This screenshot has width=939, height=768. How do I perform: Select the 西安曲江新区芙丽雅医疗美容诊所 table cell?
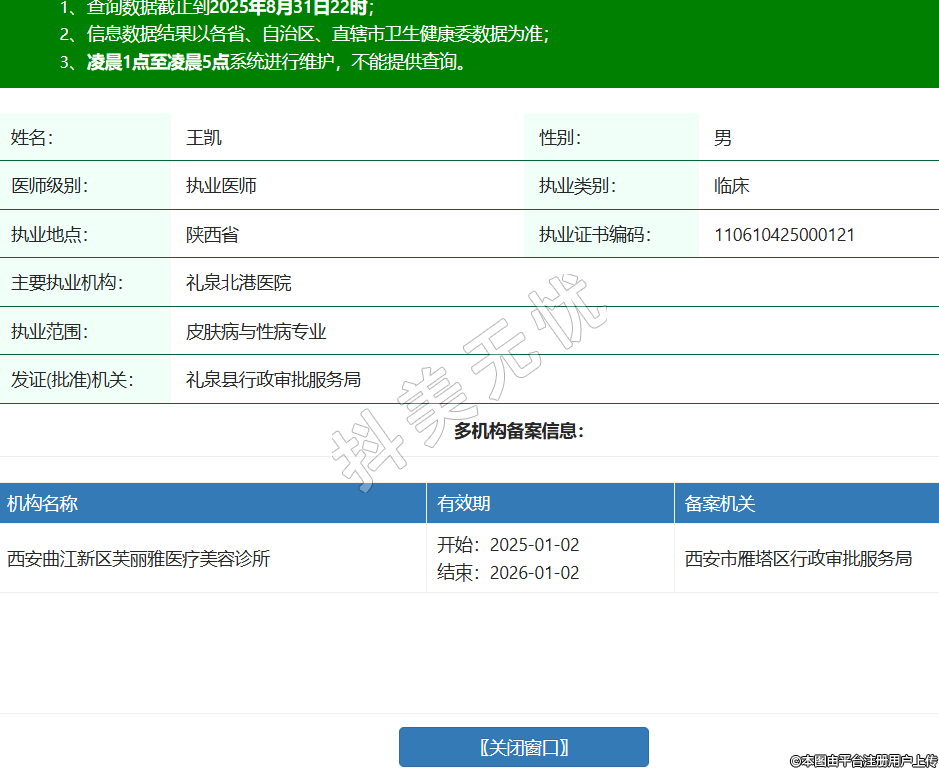[x=139, y=559]
